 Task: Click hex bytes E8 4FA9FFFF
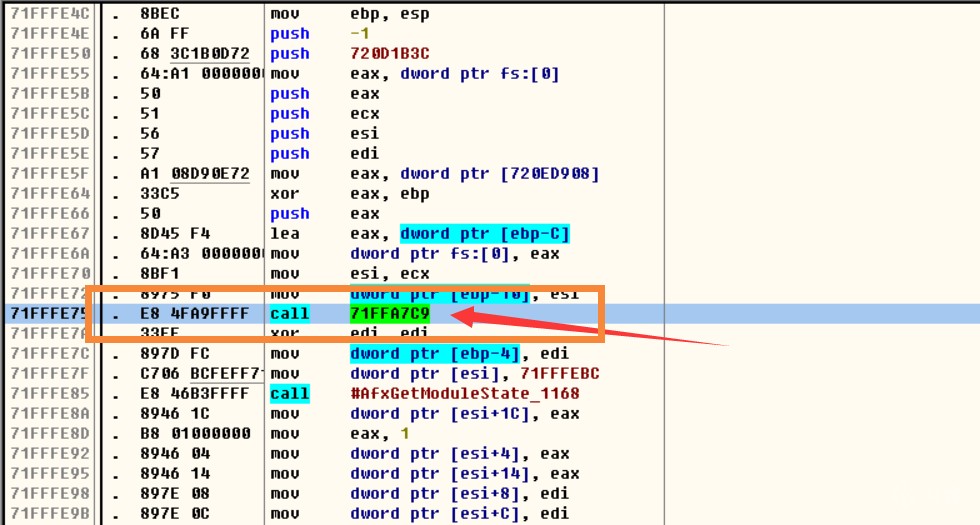point(195,313)
